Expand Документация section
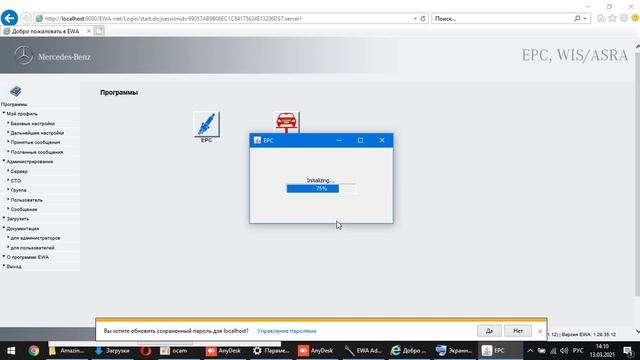640x360 pixels. (x=22, y=229)
